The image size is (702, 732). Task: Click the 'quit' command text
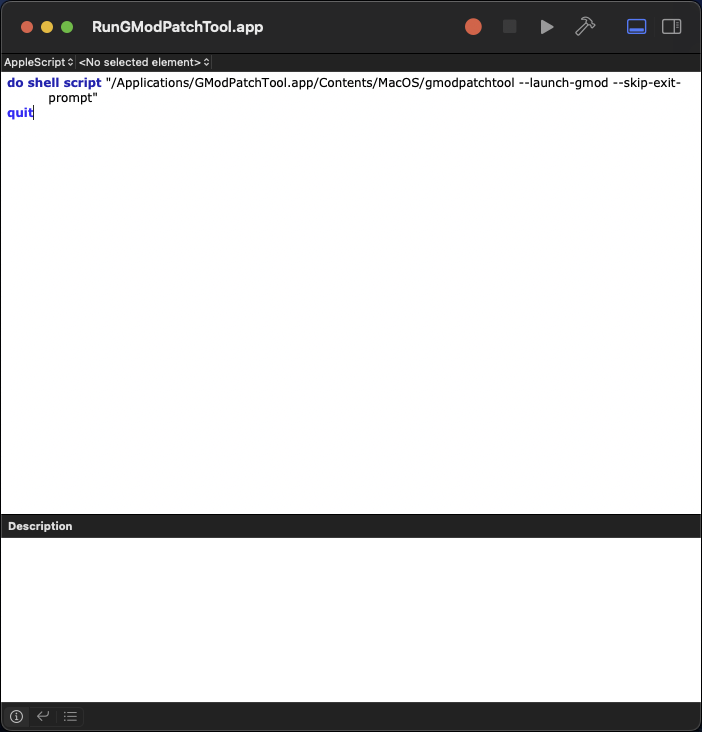pos(20,113)
